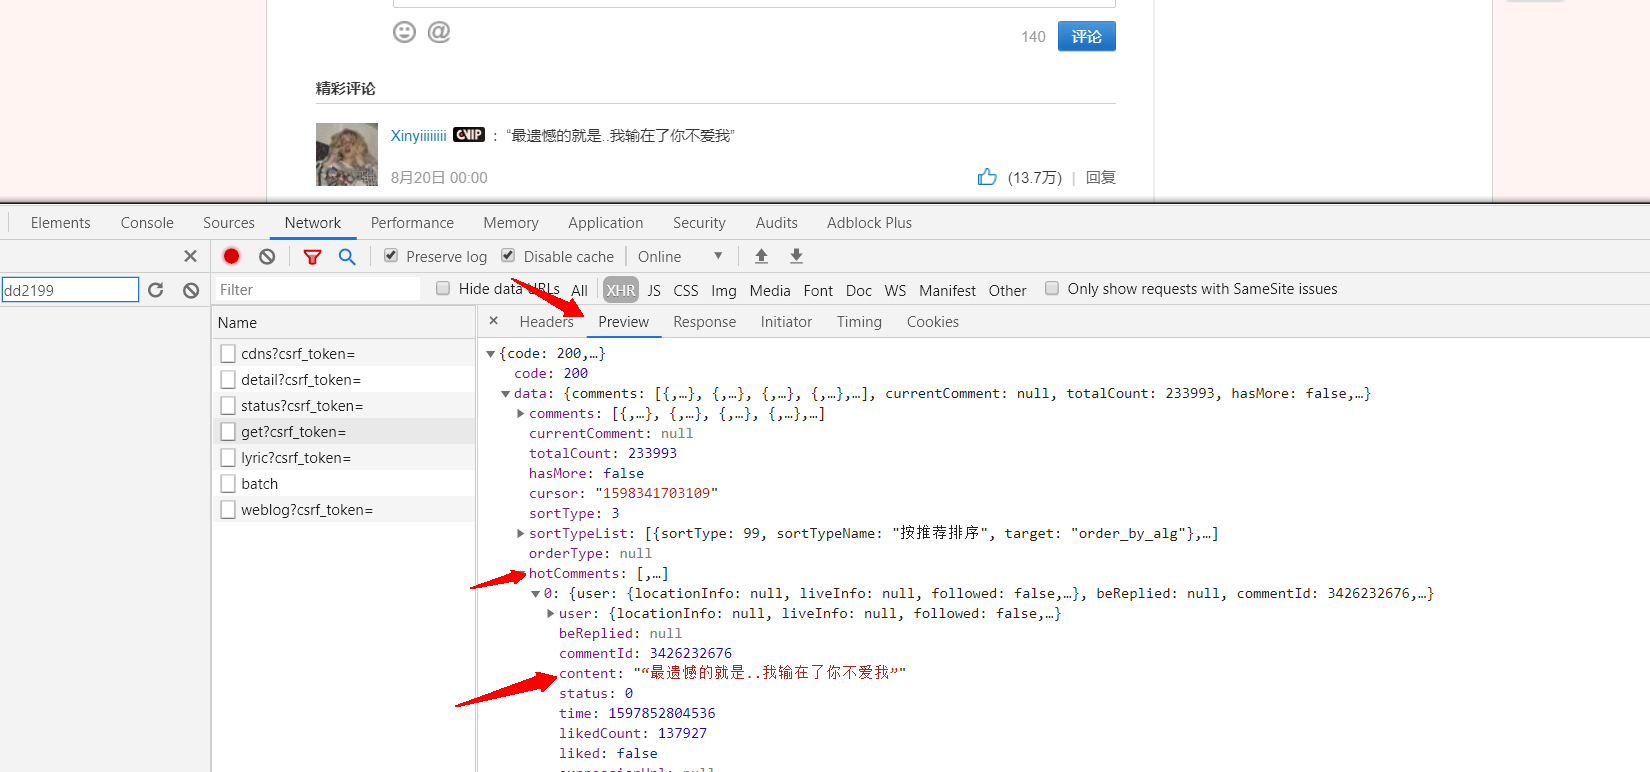Toggle the Preserve log checkbox
The height and width of the screenshot is (772, 1650).
pos(391,256)
